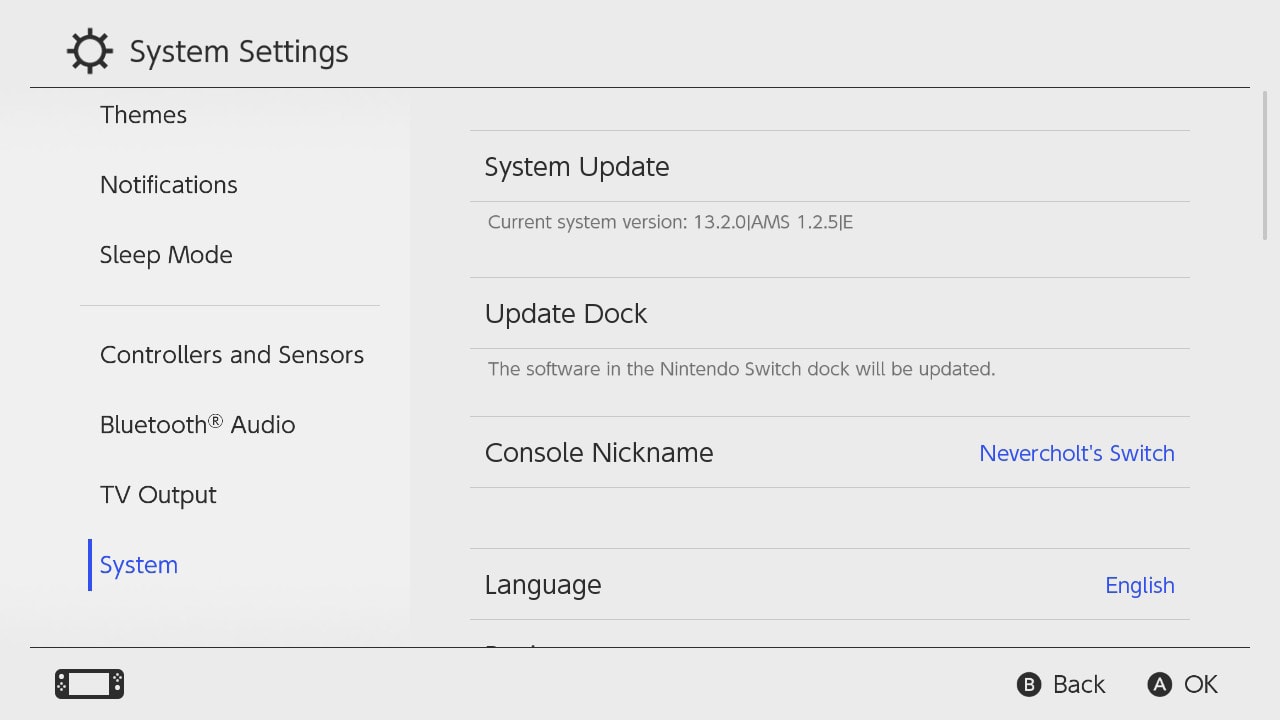Click Nevercholt's Switch nickname link
The height and width of the screenshot is (720, 1280).
(1076, 453)
